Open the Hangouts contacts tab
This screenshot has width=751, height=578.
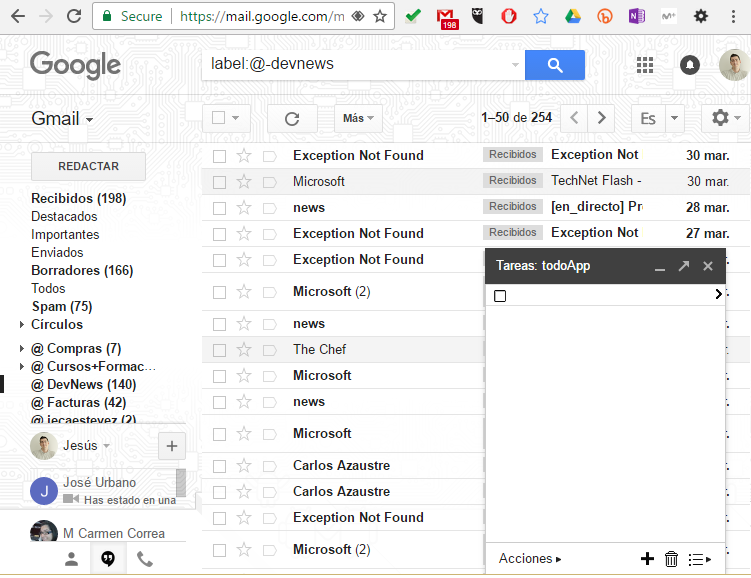tap(71, 559)
